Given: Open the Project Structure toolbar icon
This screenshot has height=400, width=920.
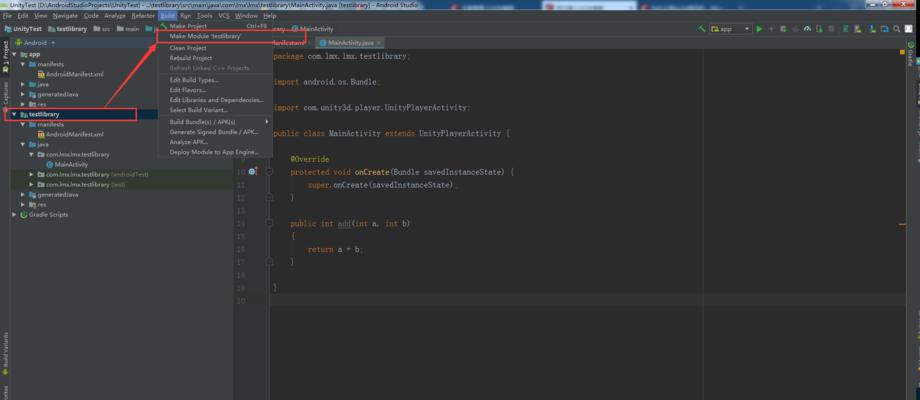Looking at the screenshot, I should (885, 29).
